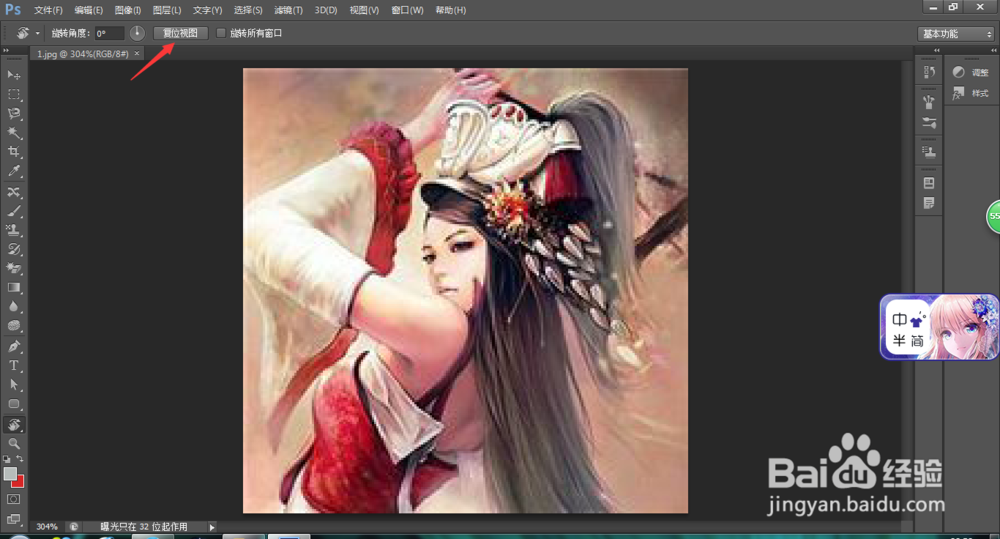This screenshot has width=1000, height=539.
Task: Click the rotation angle input field
Action: coord(109,33)
